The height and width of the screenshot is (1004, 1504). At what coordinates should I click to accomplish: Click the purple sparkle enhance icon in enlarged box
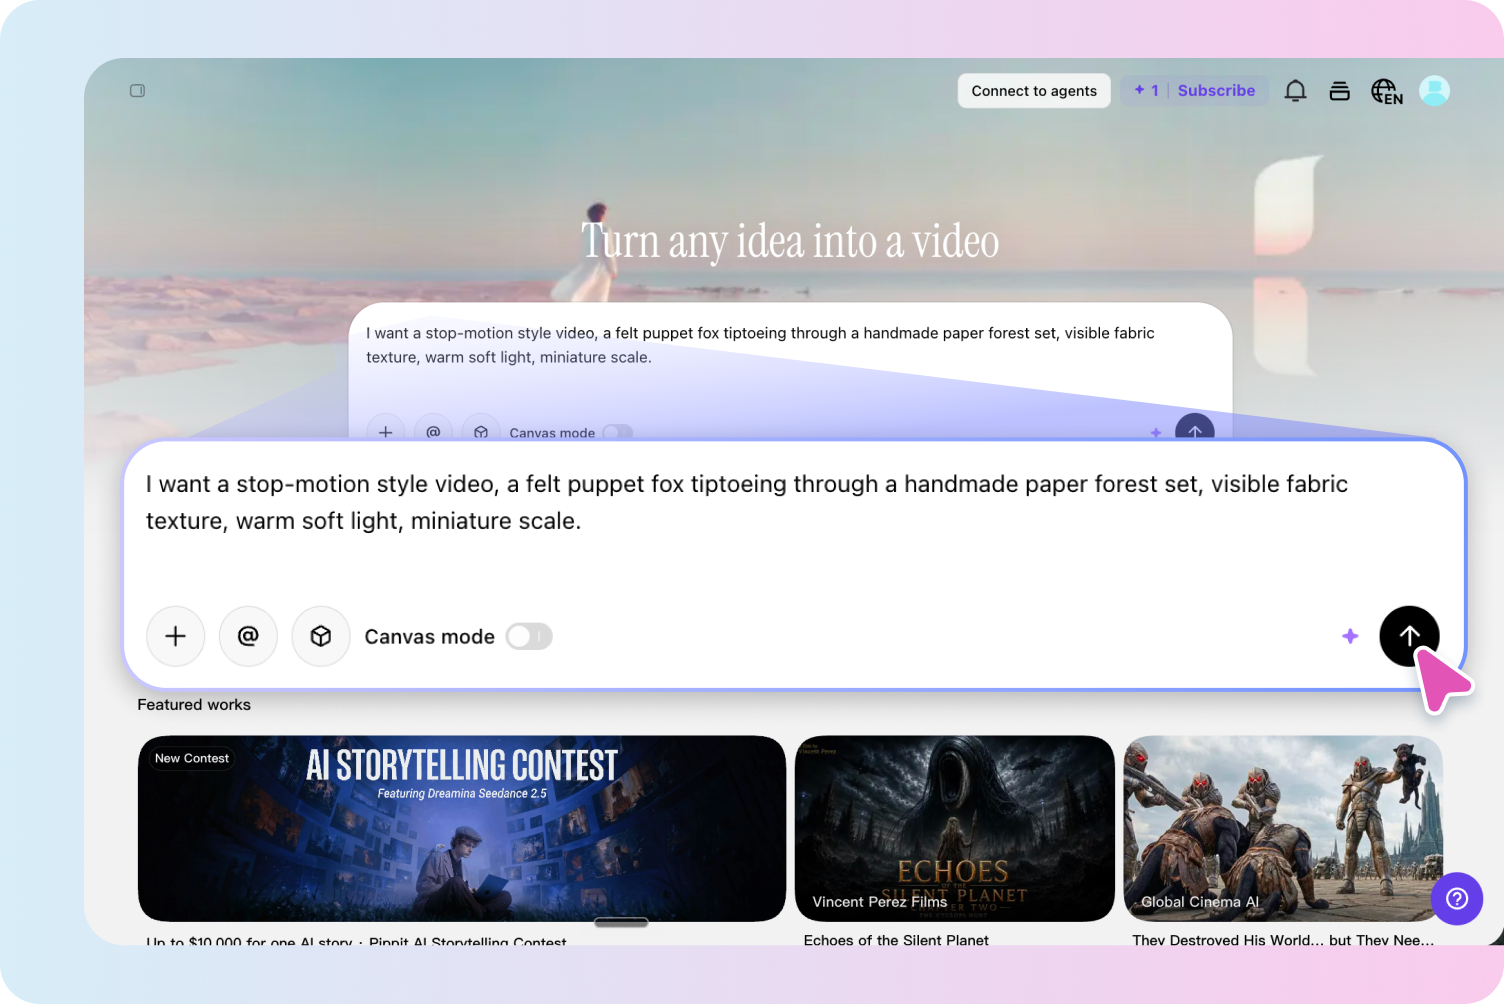(1350, 636)
